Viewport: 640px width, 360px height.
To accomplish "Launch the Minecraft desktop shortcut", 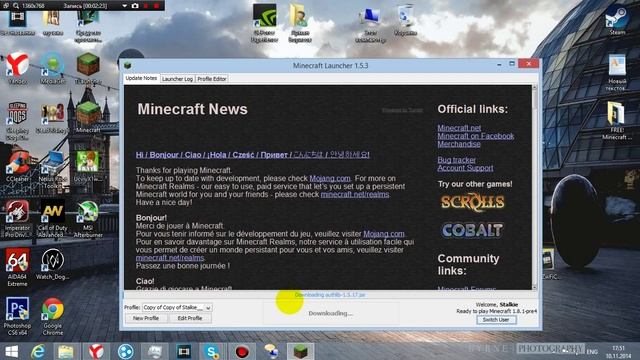I will [88, 116].
